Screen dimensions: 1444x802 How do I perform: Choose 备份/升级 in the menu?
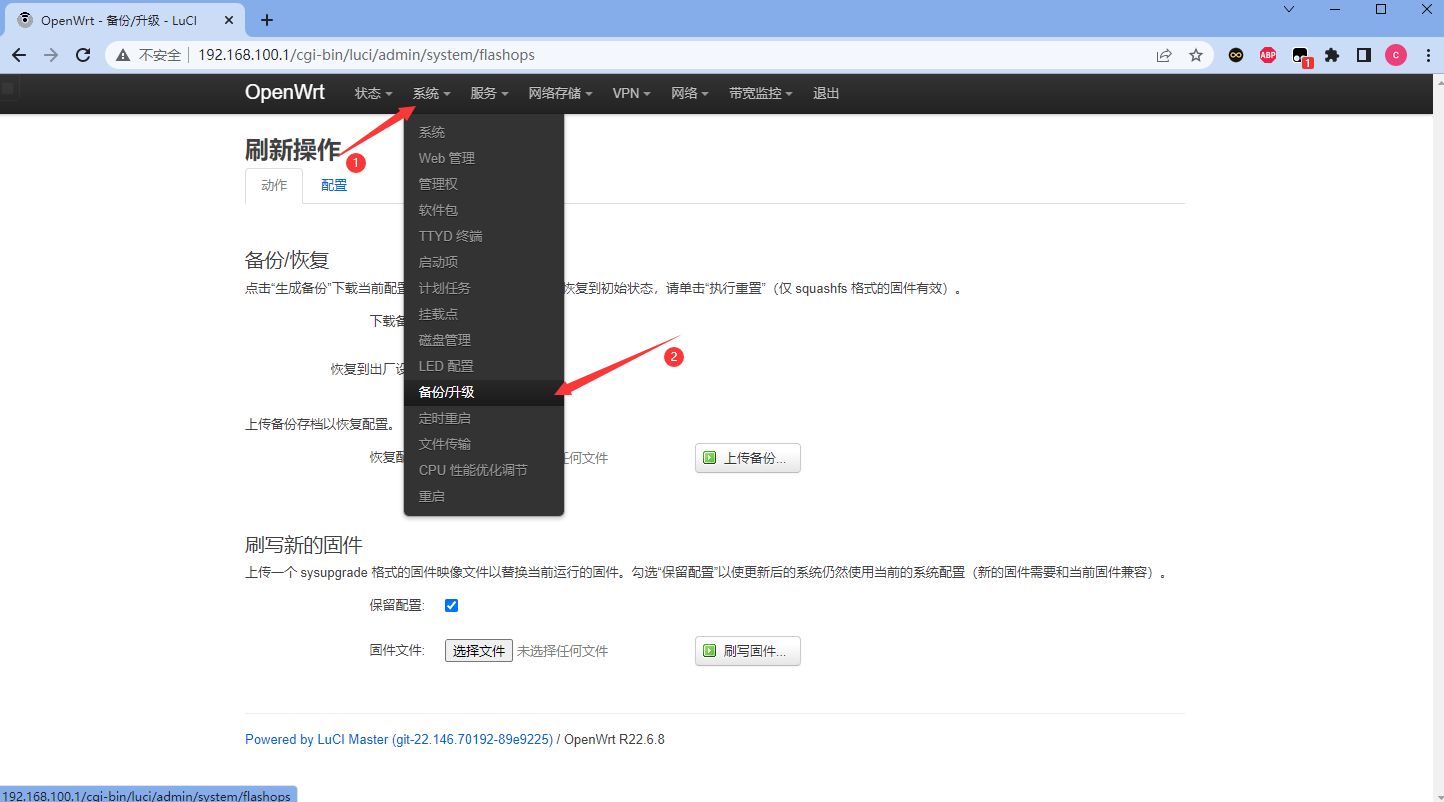[x=484, y=392]
